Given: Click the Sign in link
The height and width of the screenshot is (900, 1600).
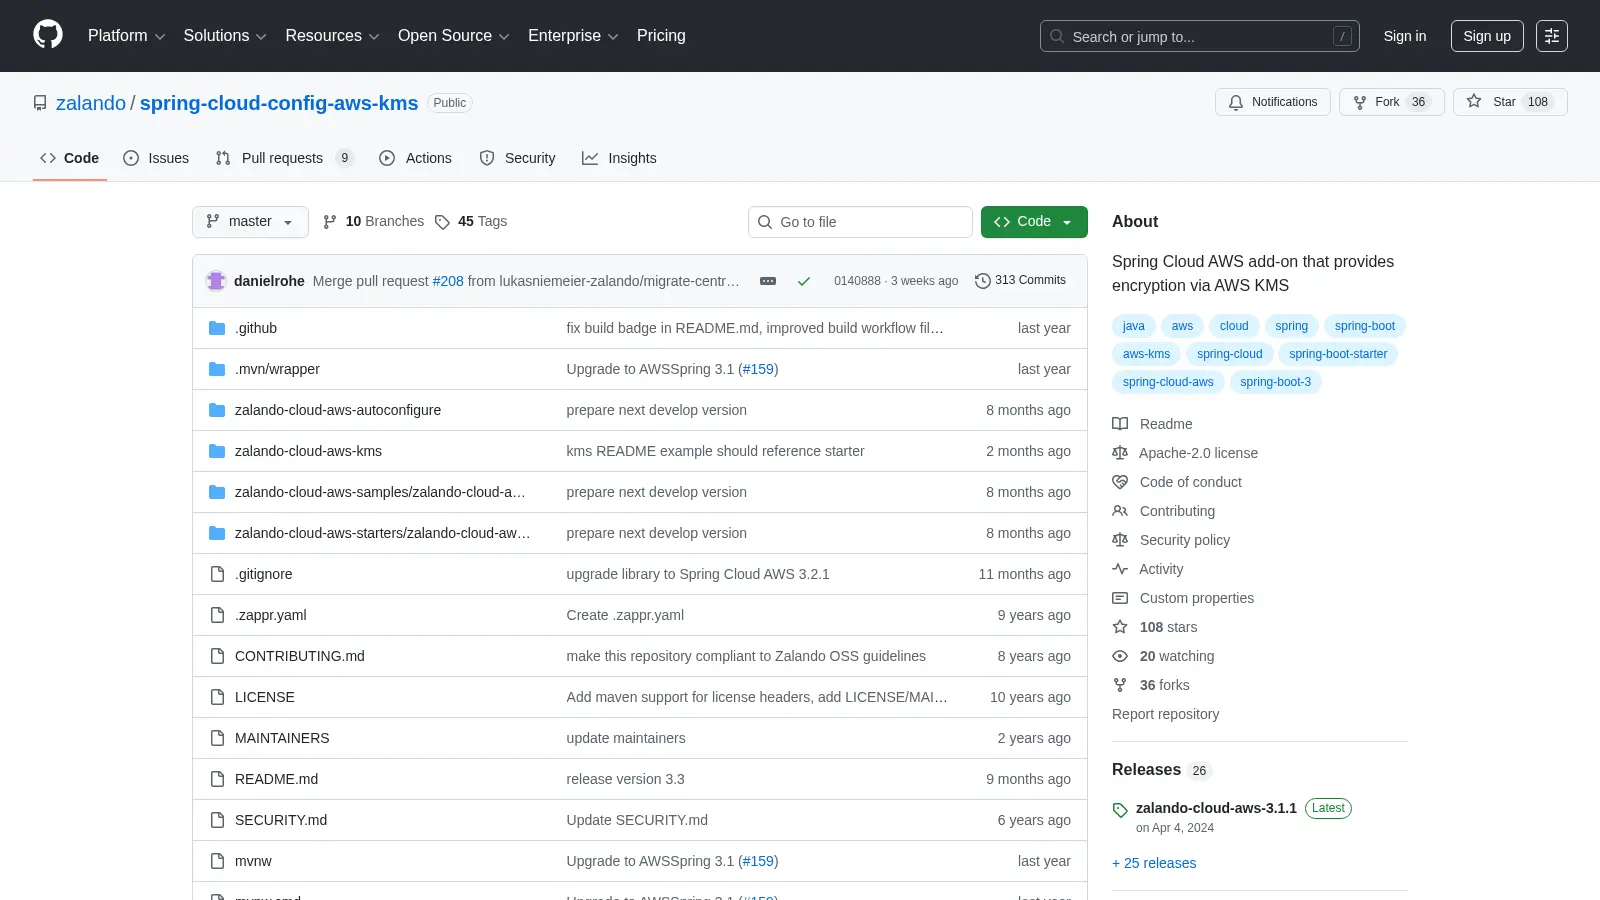Looking at the screenshot, I should [1405, 36].
